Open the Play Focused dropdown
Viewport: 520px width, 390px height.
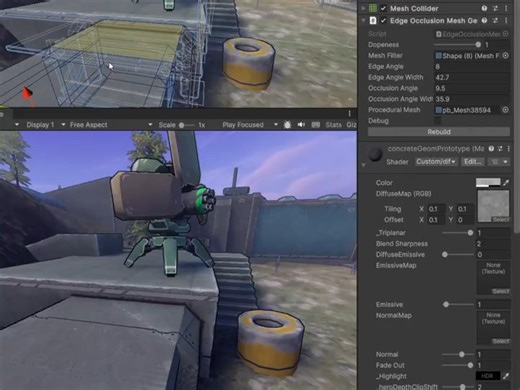(x=250, y=125)
